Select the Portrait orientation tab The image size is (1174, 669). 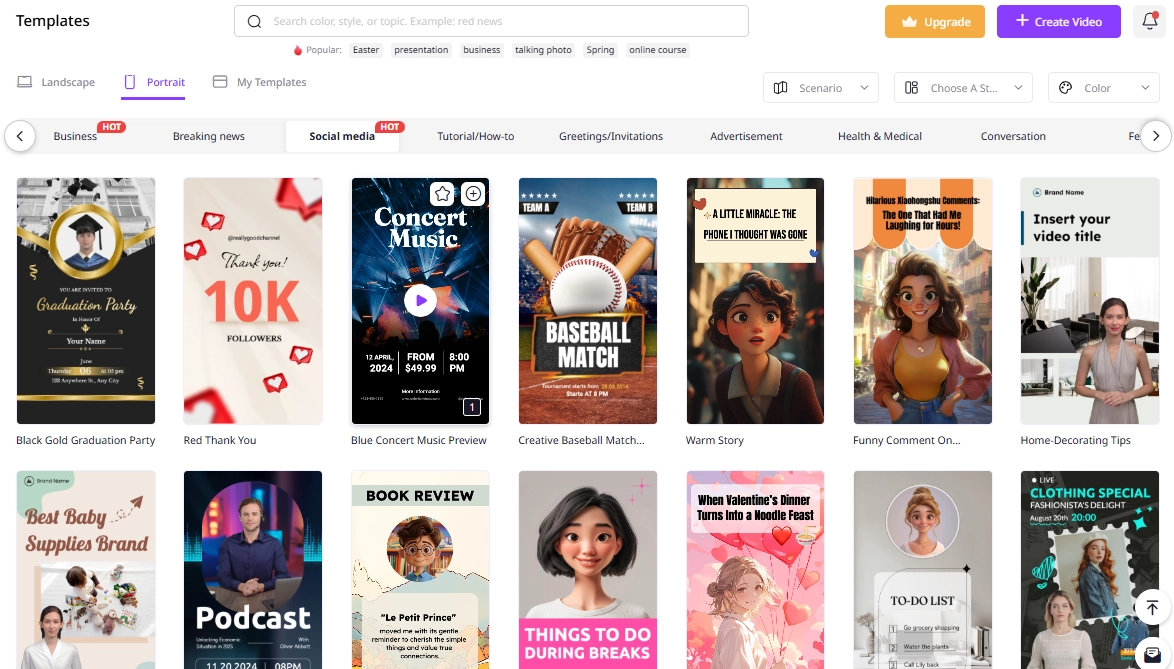pyautogui.click(x=154, y=82)
